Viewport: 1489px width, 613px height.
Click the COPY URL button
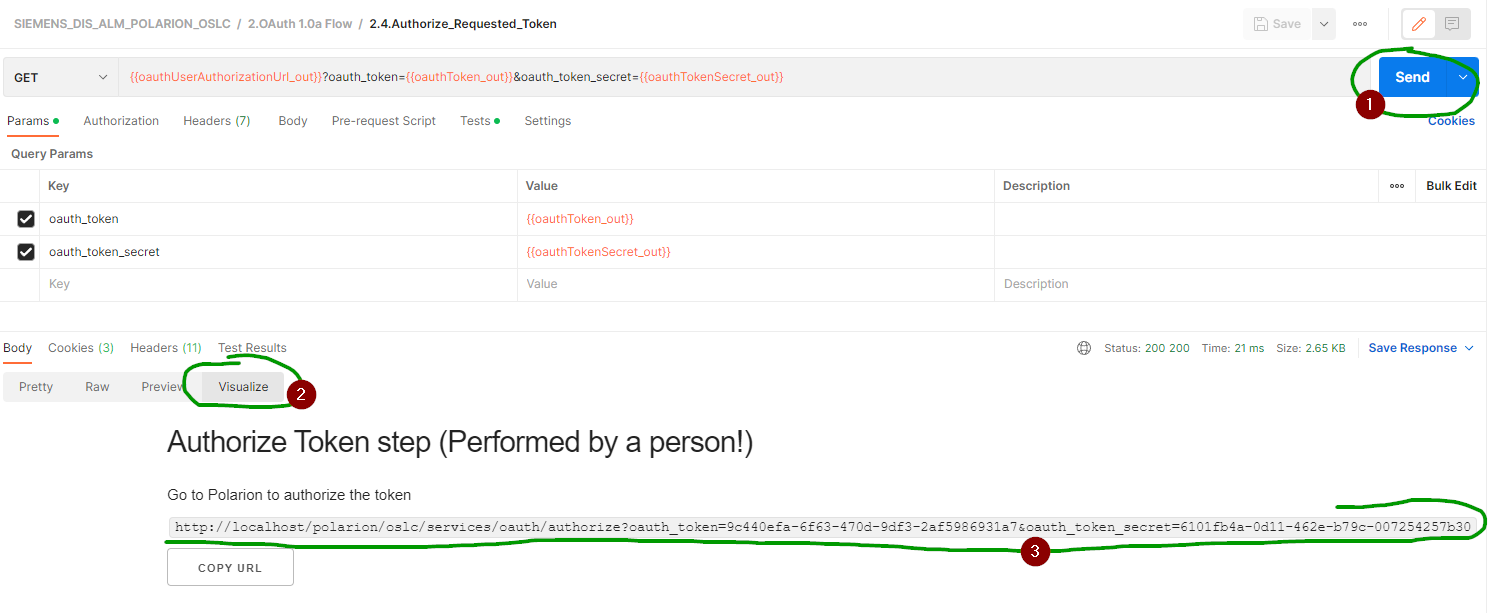[x=230, y=567]
